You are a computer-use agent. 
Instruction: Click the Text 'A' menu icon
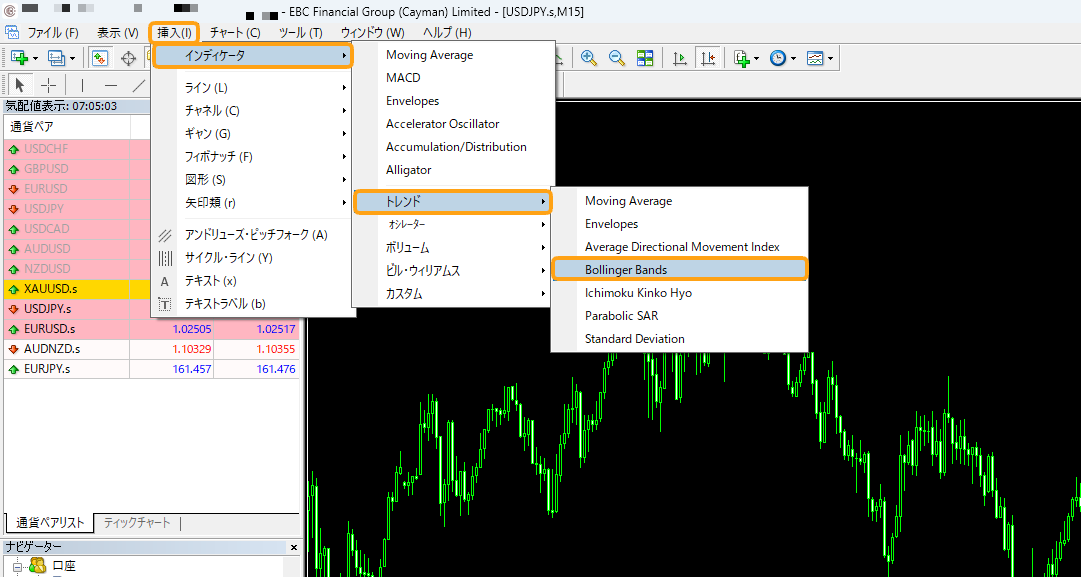pyautogui.click(x=165, y=281)
